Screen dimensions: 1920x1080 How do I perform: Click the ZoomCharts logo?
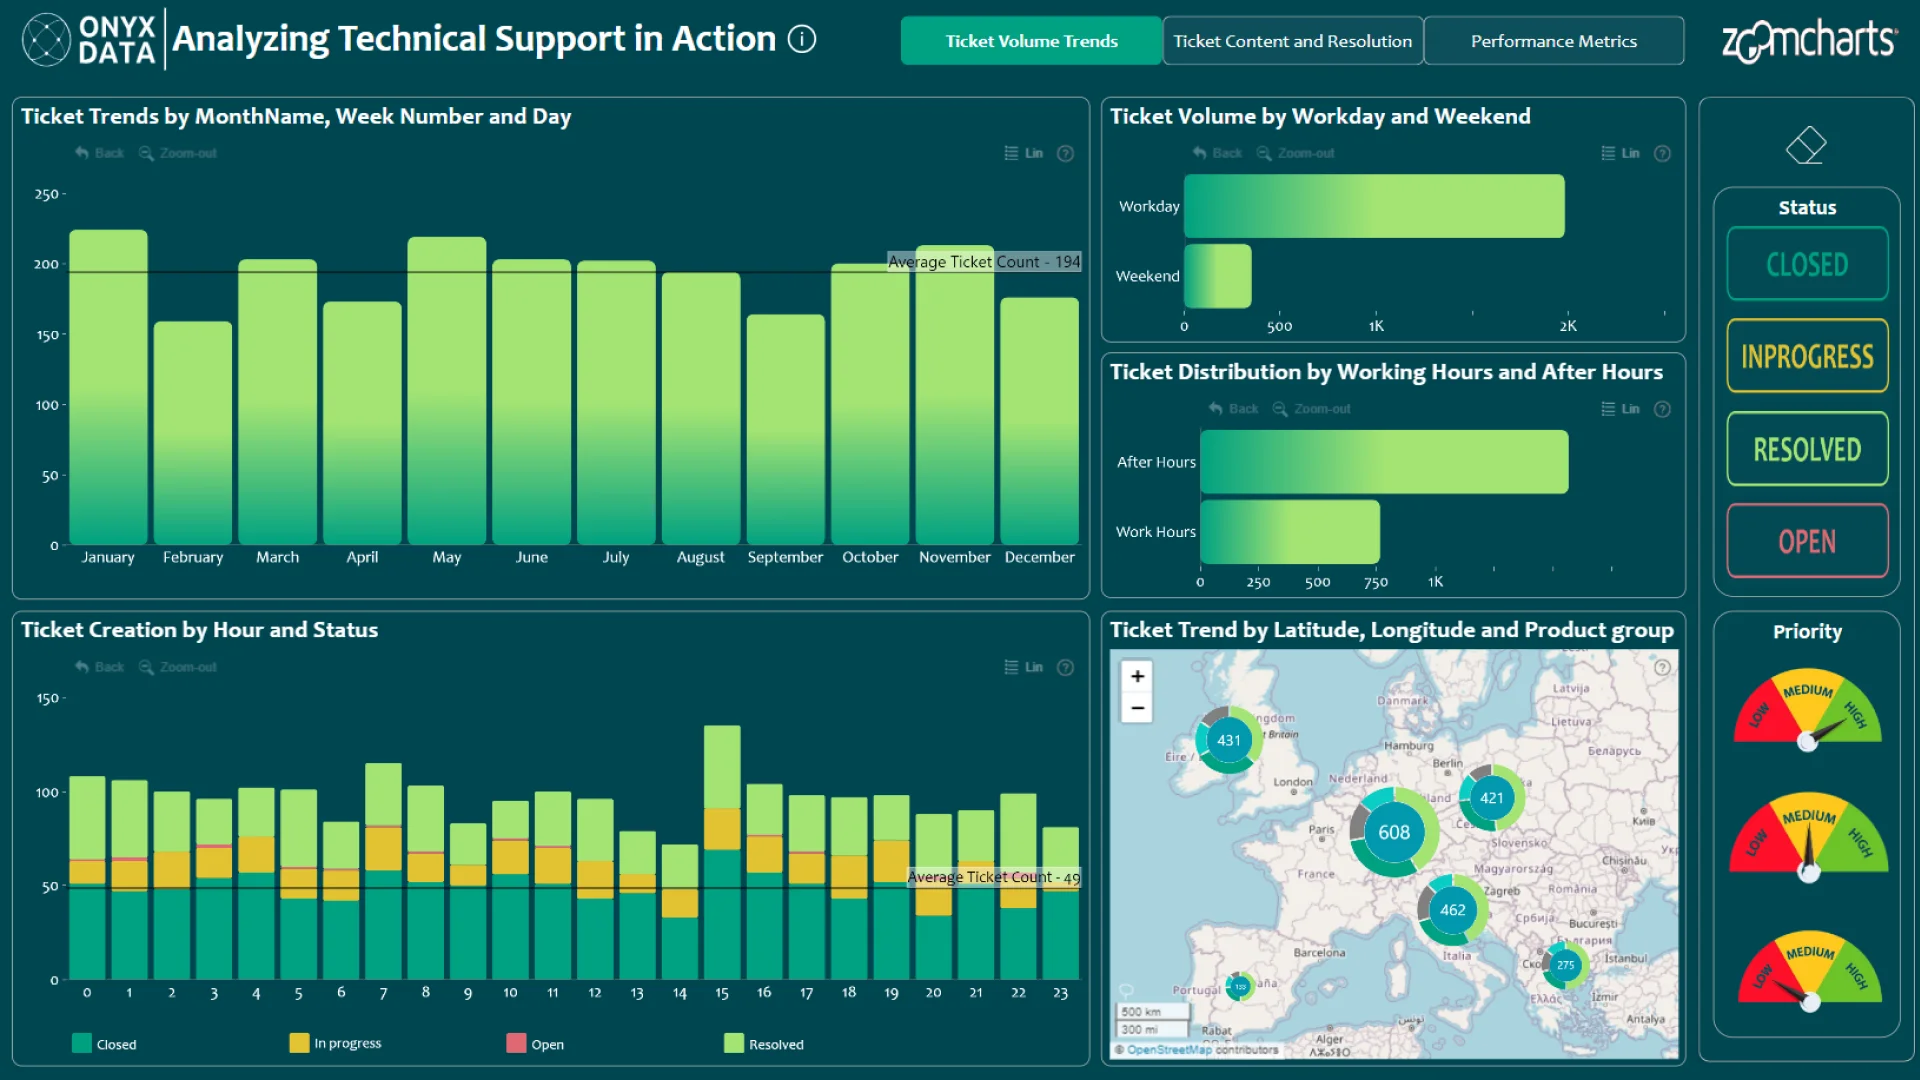coord(1808,40)
